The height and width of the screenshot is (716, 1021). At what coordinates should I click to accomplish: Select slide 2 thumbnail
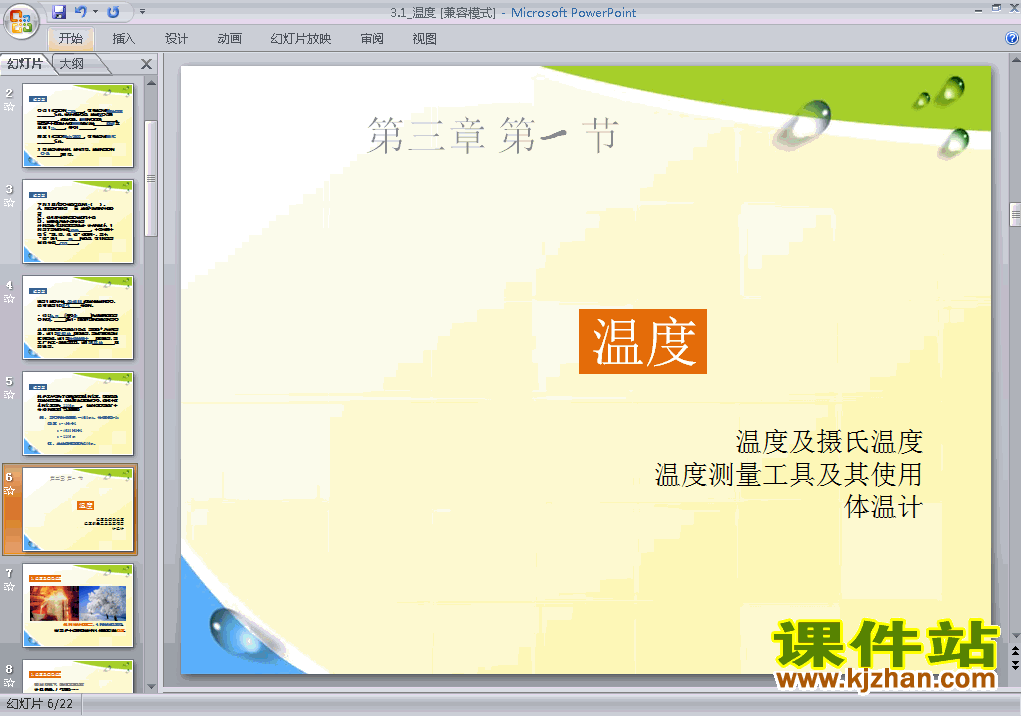(x=78, y=126)
